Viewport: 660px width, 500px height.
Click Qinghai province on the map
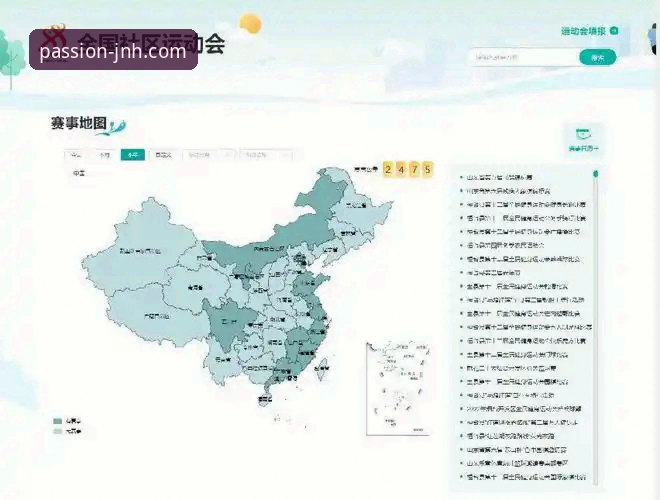196,288
